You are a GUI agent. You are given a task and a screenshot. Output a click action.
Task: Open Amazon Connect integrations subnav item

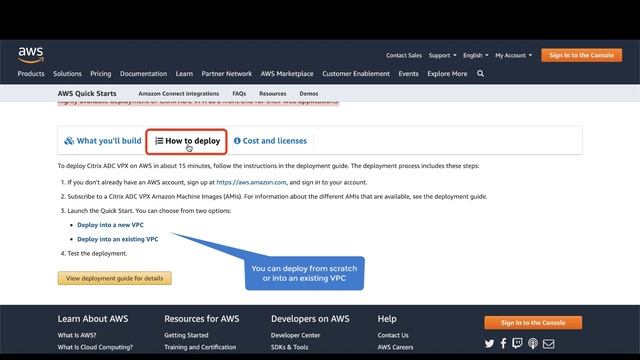click(x=179, y=93)
